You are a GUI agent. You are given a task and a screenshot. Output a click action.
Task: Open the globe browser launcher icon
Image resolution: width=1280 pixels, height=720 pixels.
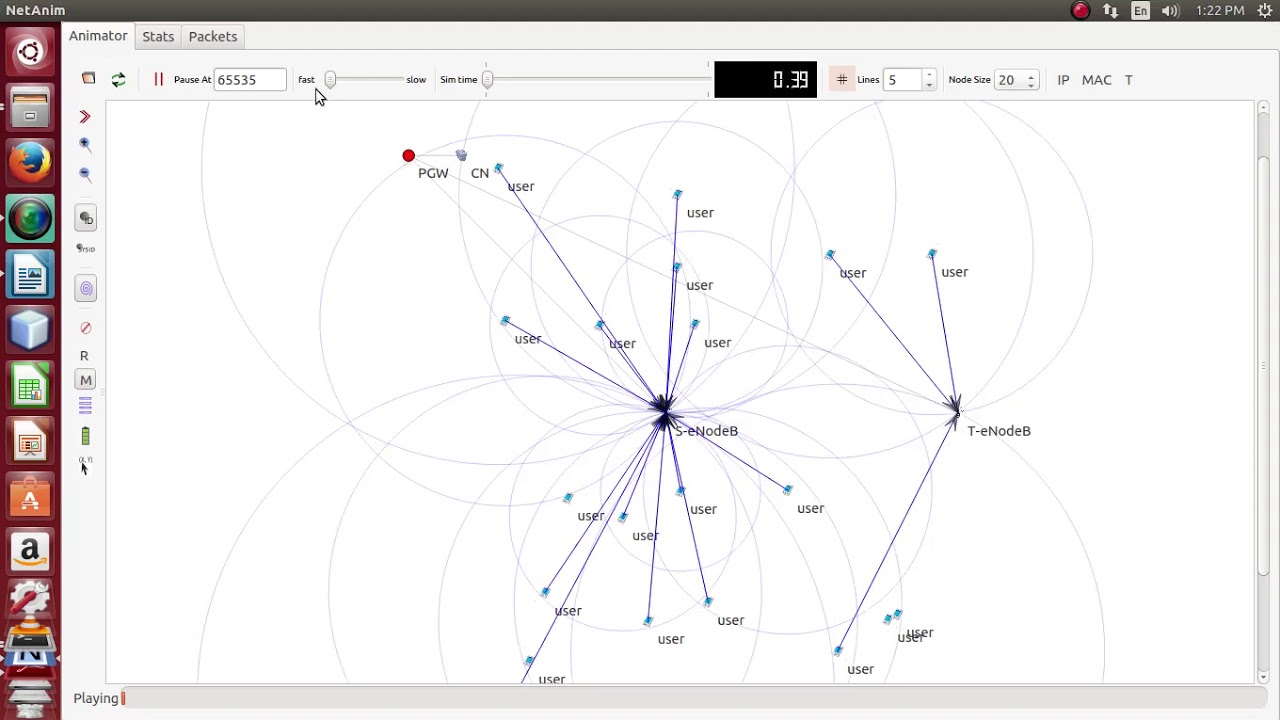click(30, 219)
